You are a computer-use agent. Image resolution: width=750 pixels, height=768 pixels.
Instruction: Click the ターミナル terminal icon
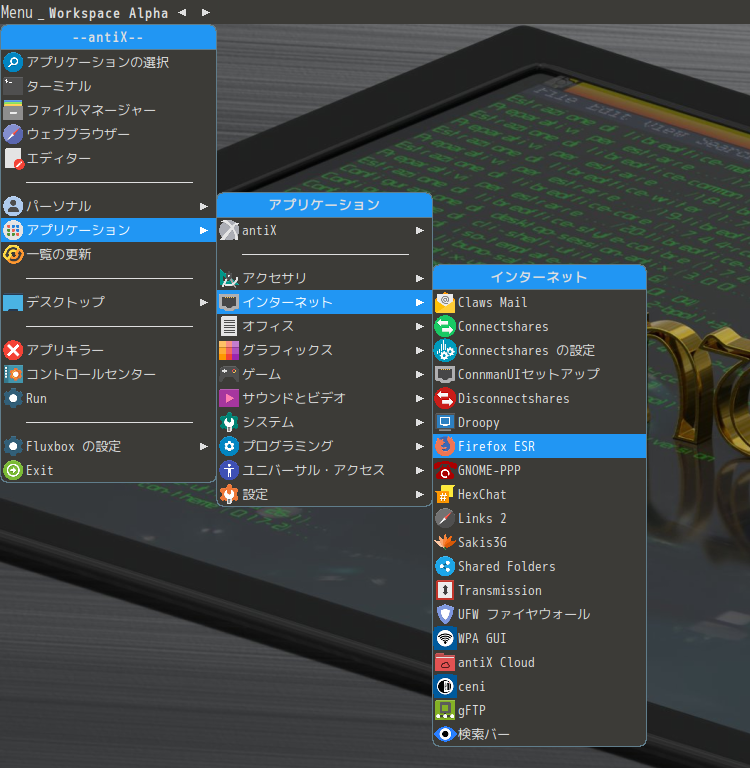(13, 86)
